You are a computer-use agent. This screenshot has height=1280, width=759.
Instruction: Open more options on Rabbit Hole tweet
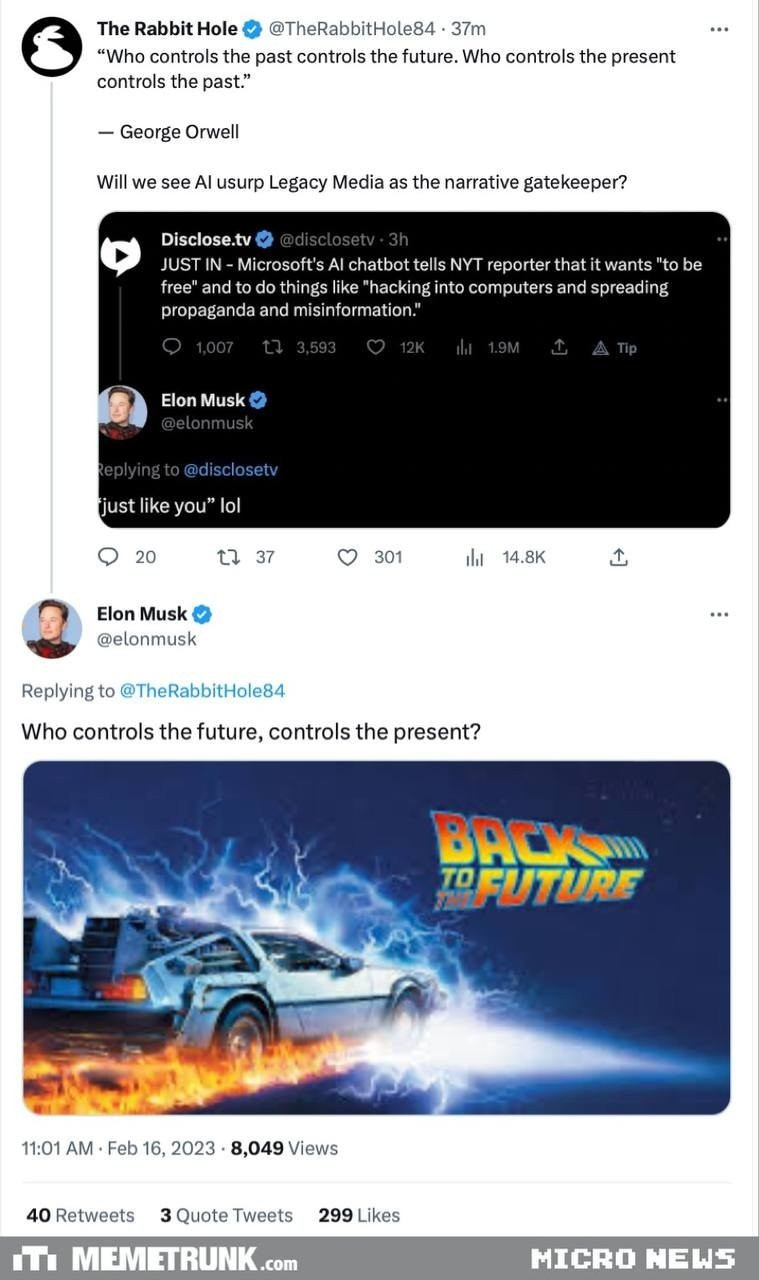coord(719,29)
